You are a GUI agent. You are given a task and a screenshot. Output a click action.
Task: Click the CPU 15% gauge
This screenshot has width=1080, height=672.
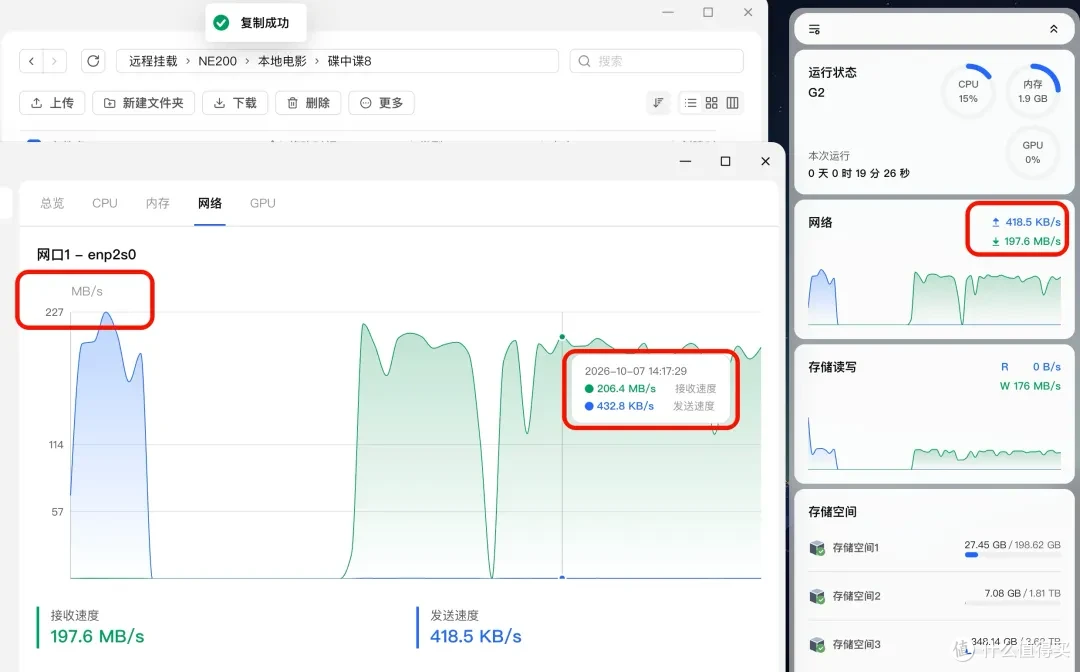click(x=968, y=91)
